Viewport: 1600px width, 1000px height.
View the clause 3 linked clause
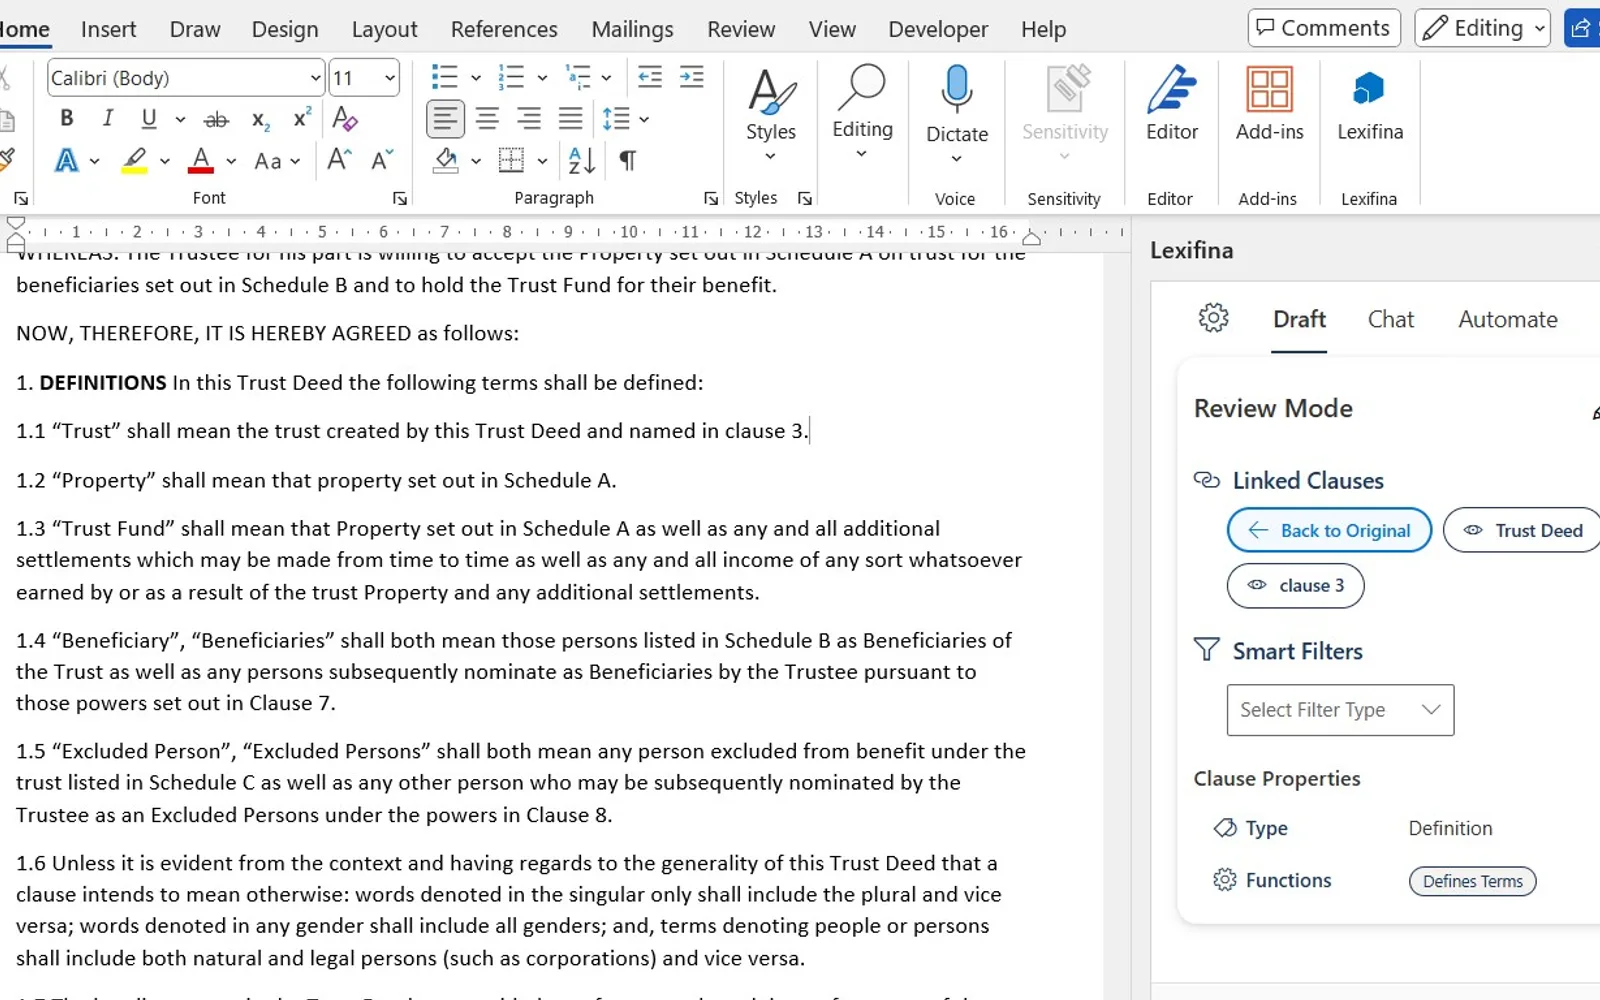[x=1295, y=586]
